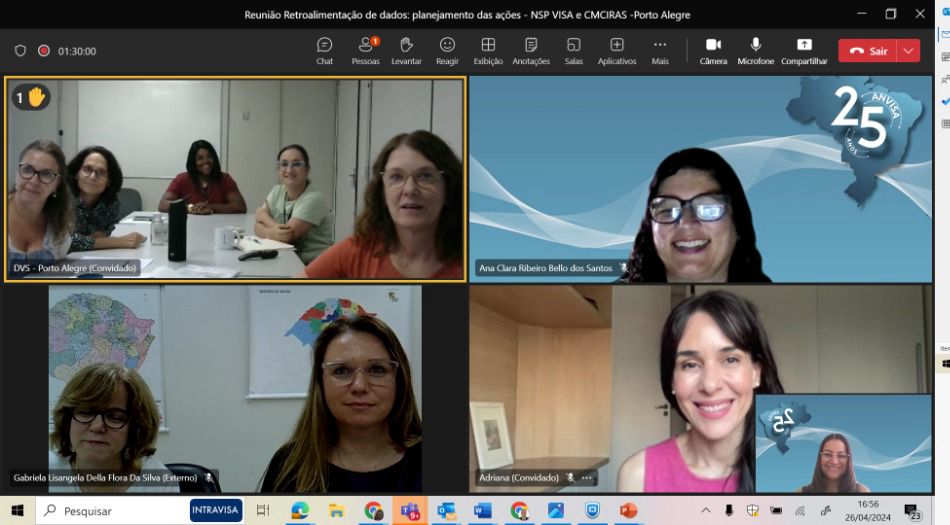Click the INTRAVISA taskbar button

point(215,510)
